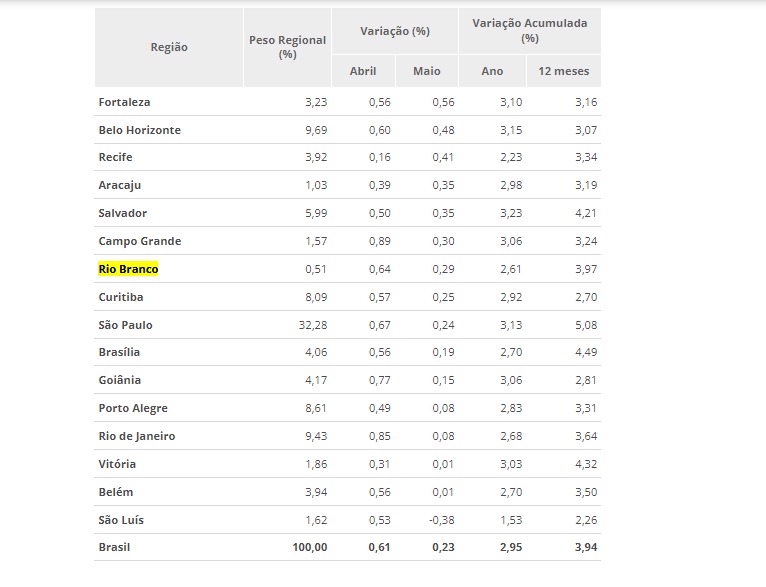
Task: Click the Porto Alegre row label
Action: click(x=133, y=408)
